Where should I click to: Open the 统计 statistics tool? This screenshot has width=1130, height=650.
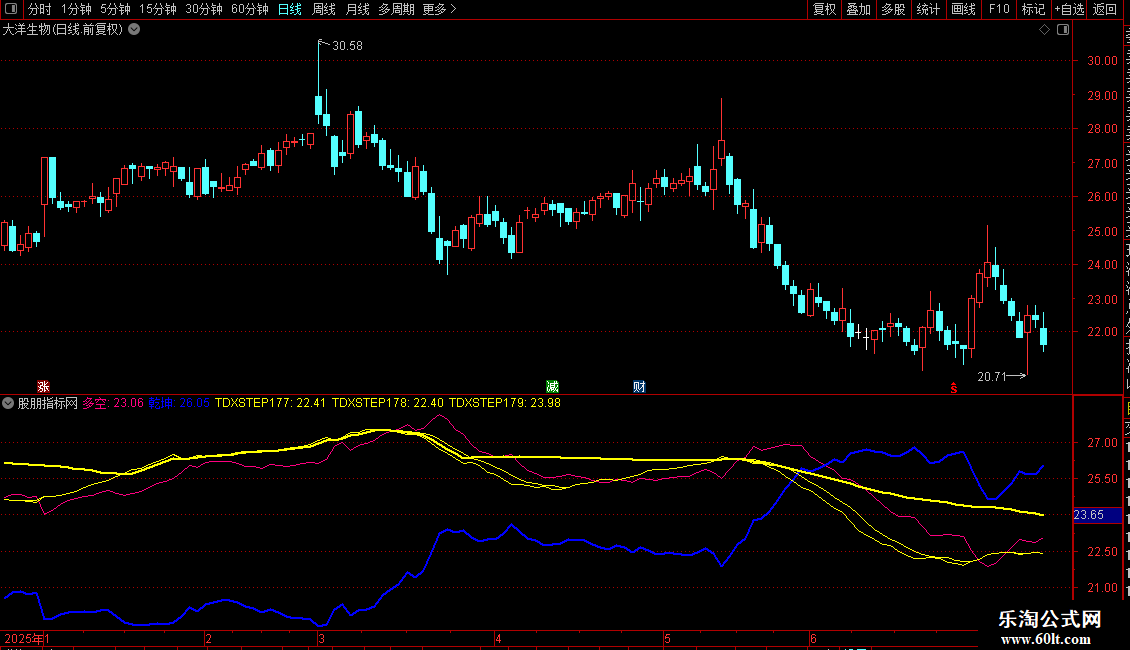(927, 9)
